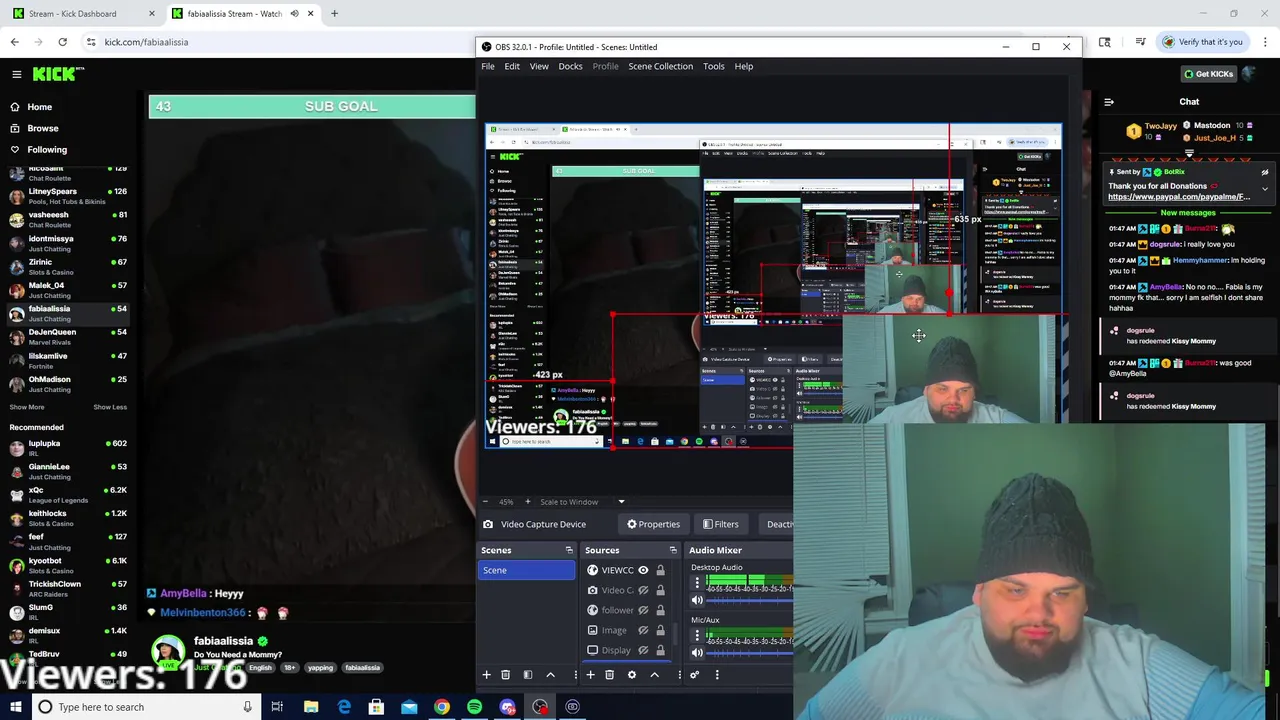Screen dimensions: 1280x720
Task: Click Show Less under Following list
Action: pos(110,407)
